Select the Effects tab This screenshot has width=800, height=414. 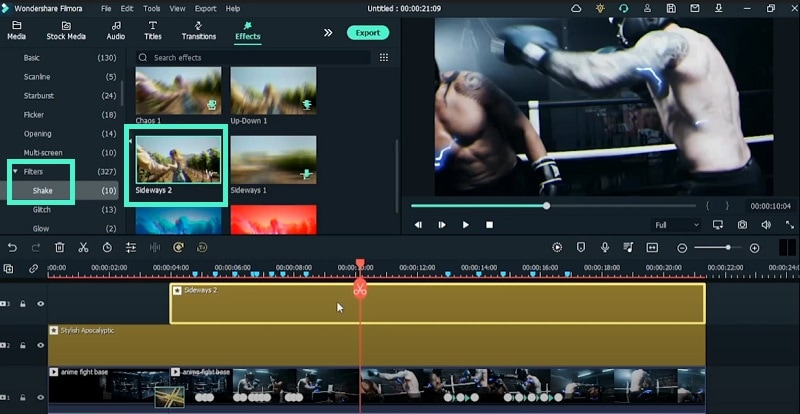(x=247, y=31)
